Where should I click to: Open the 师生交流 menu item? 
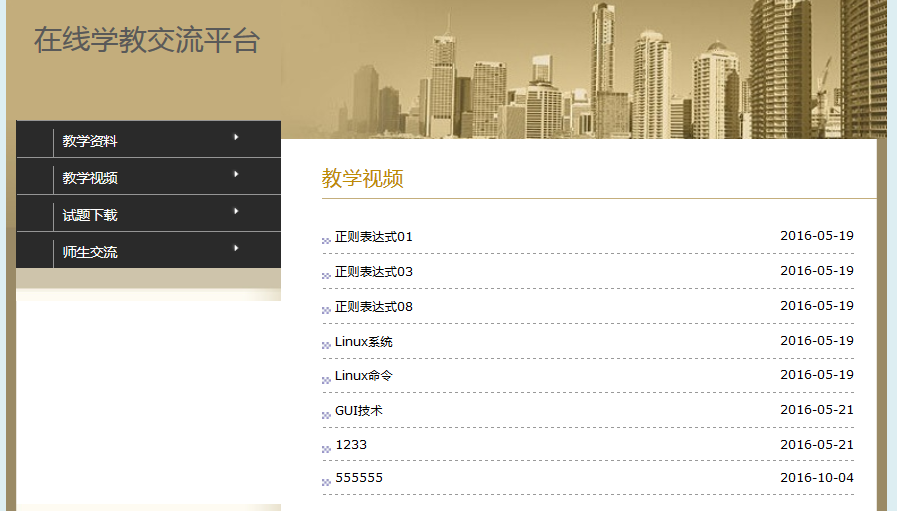[x=149, y=251]
